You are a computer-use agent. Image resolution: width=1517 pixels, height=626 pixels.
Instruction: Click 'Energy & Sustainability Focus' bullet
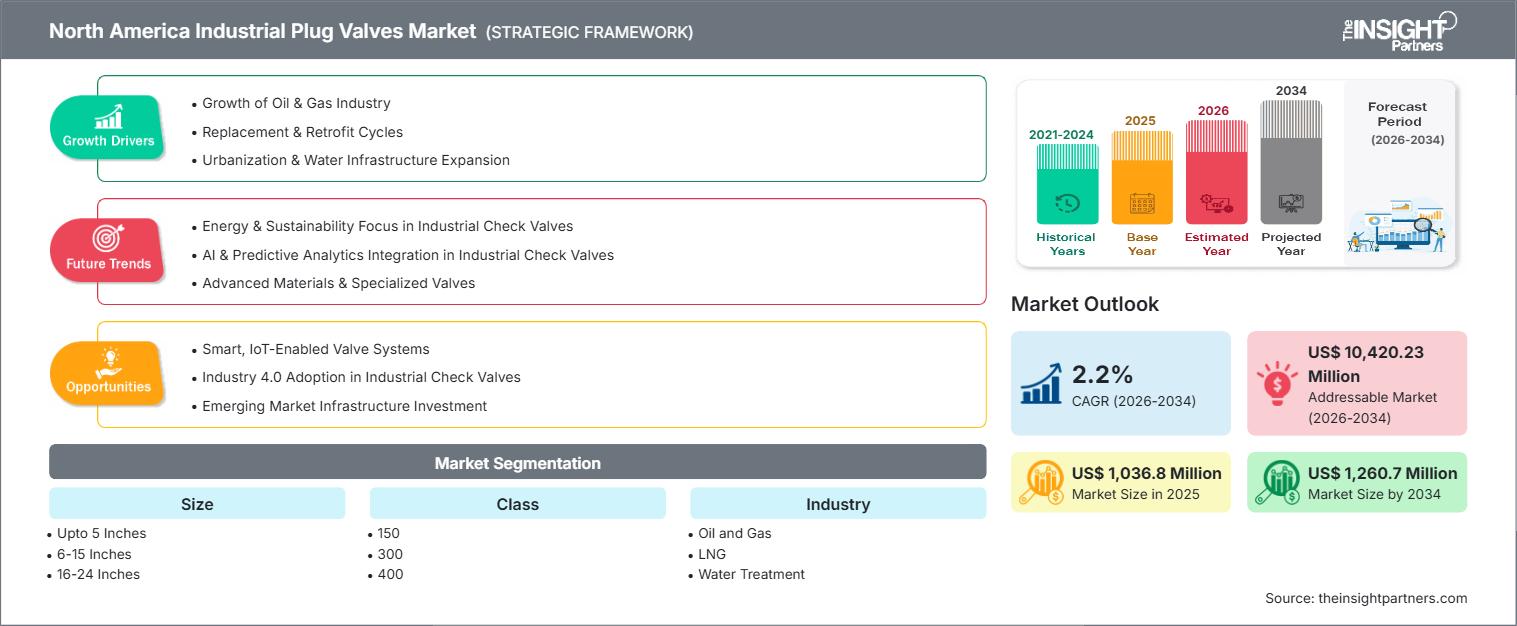click(387, 226)
